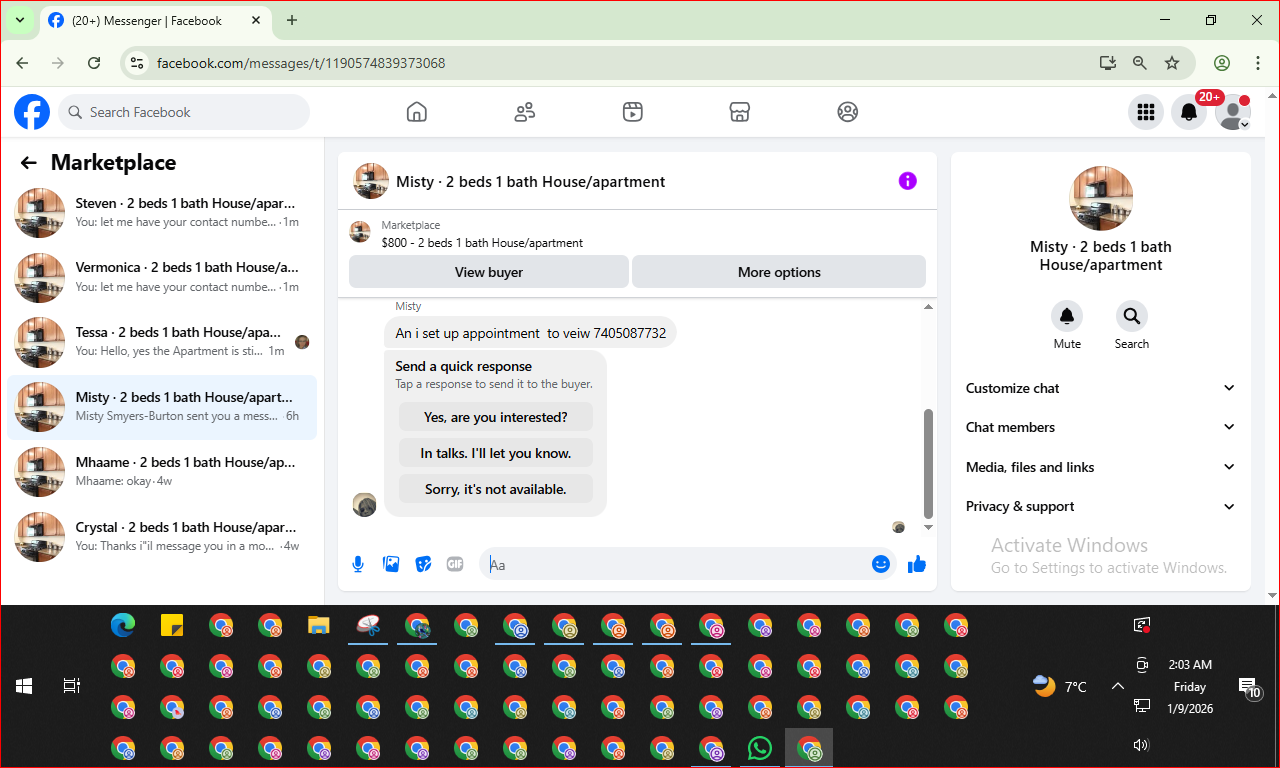Click the browser address bar URL

point(301,63)
